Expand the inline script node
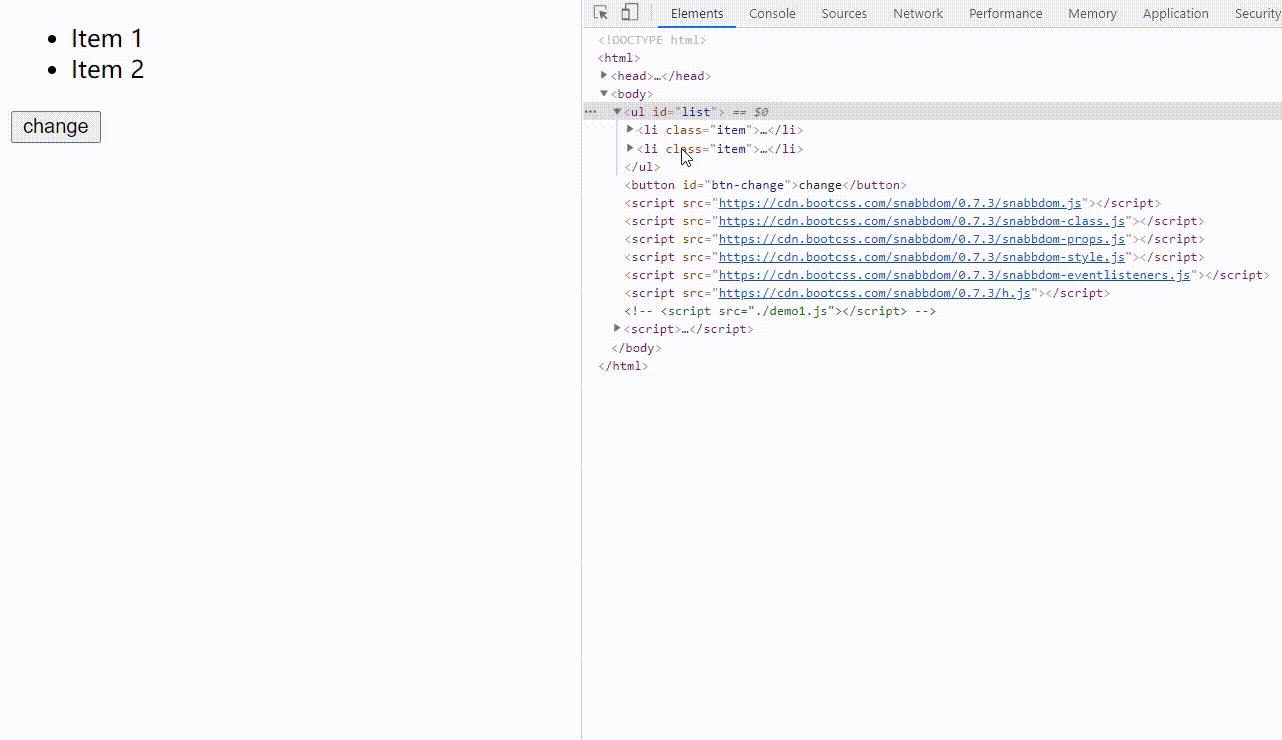 point(617,328)
